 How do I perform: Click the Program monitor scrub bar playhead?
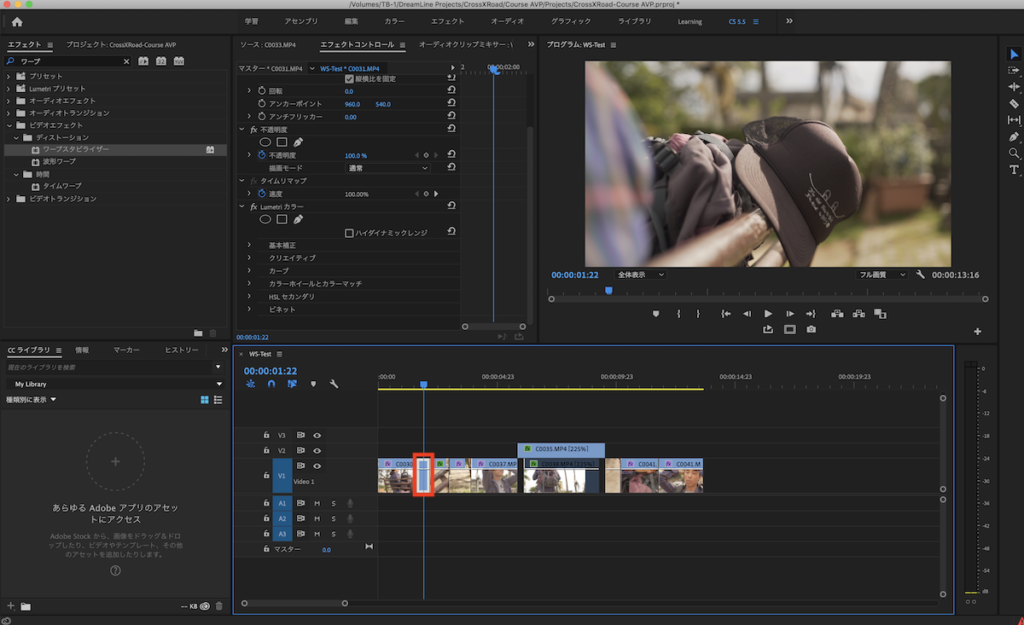(608, 290)
